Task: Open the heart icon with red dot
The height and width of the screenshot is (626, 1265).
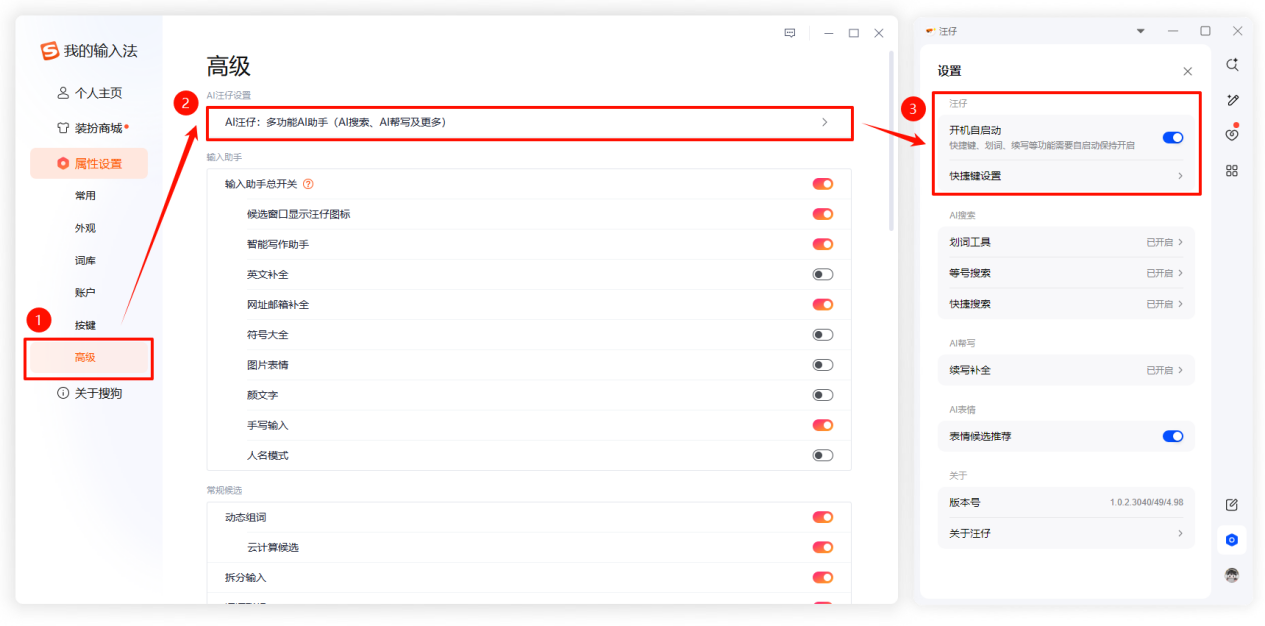Action: (x=1232, y=135)
